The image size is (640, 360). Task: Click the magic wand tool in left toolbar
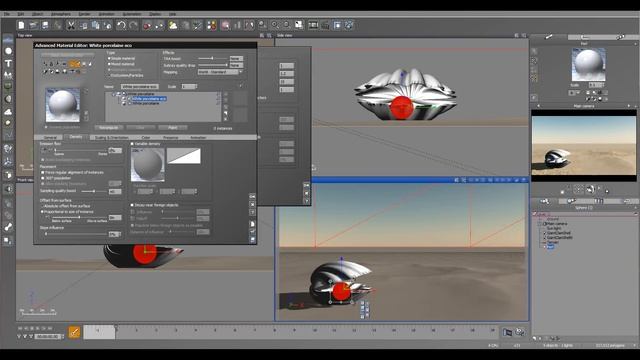8,227
